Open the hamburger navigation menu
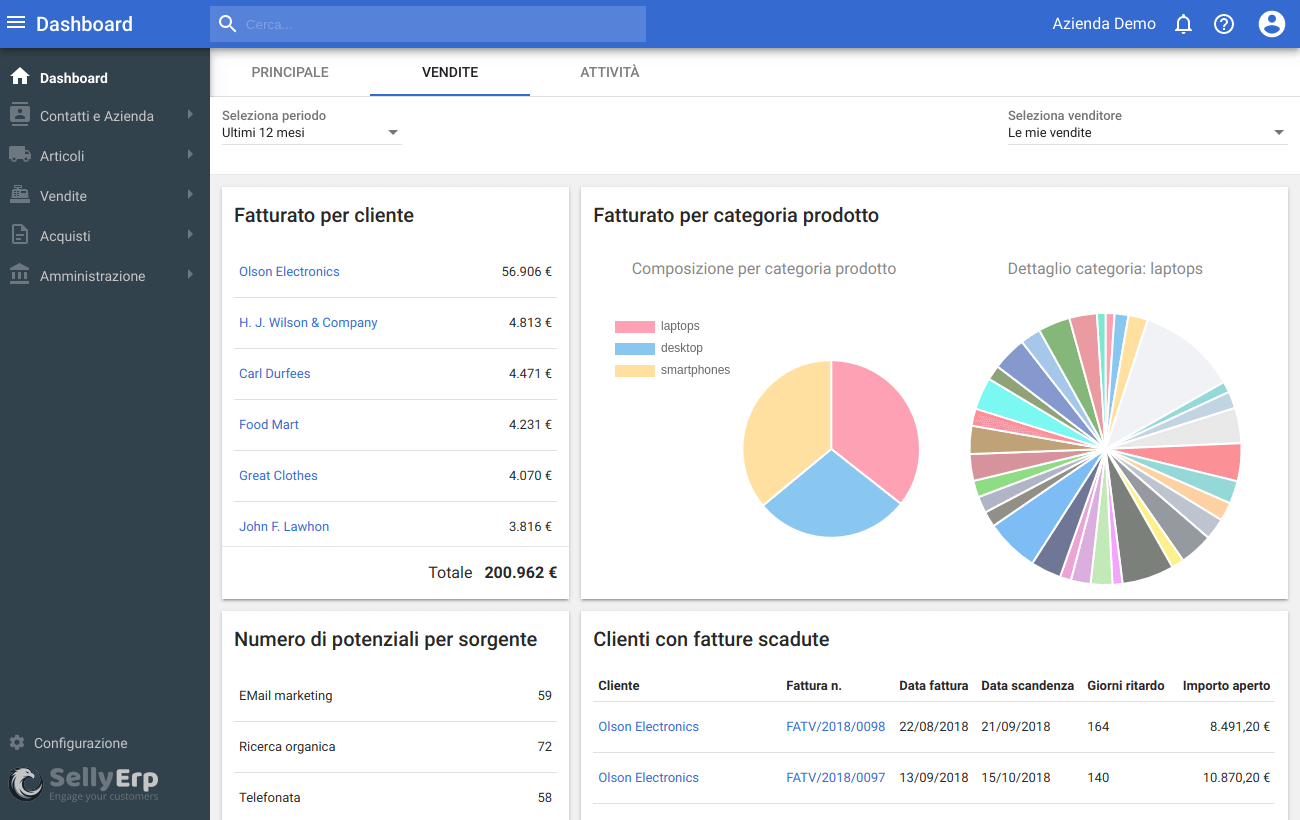1300x820 pixels. [x=16, y=23]
